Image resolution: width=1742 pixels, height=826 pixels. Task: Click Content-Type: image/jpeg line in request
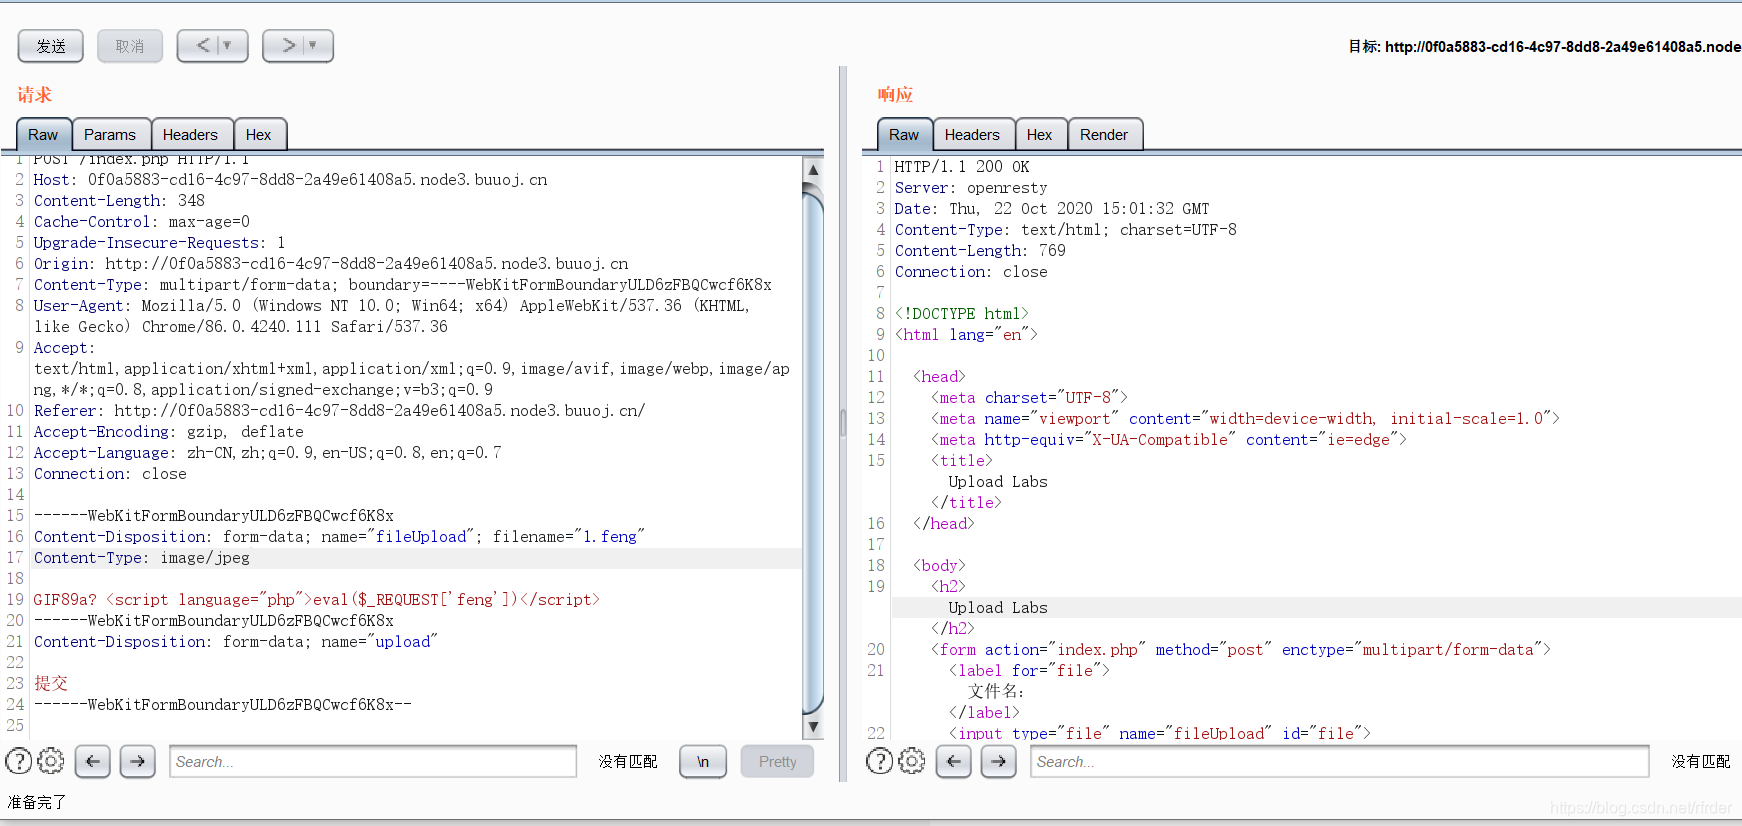(x=142, y=558)
